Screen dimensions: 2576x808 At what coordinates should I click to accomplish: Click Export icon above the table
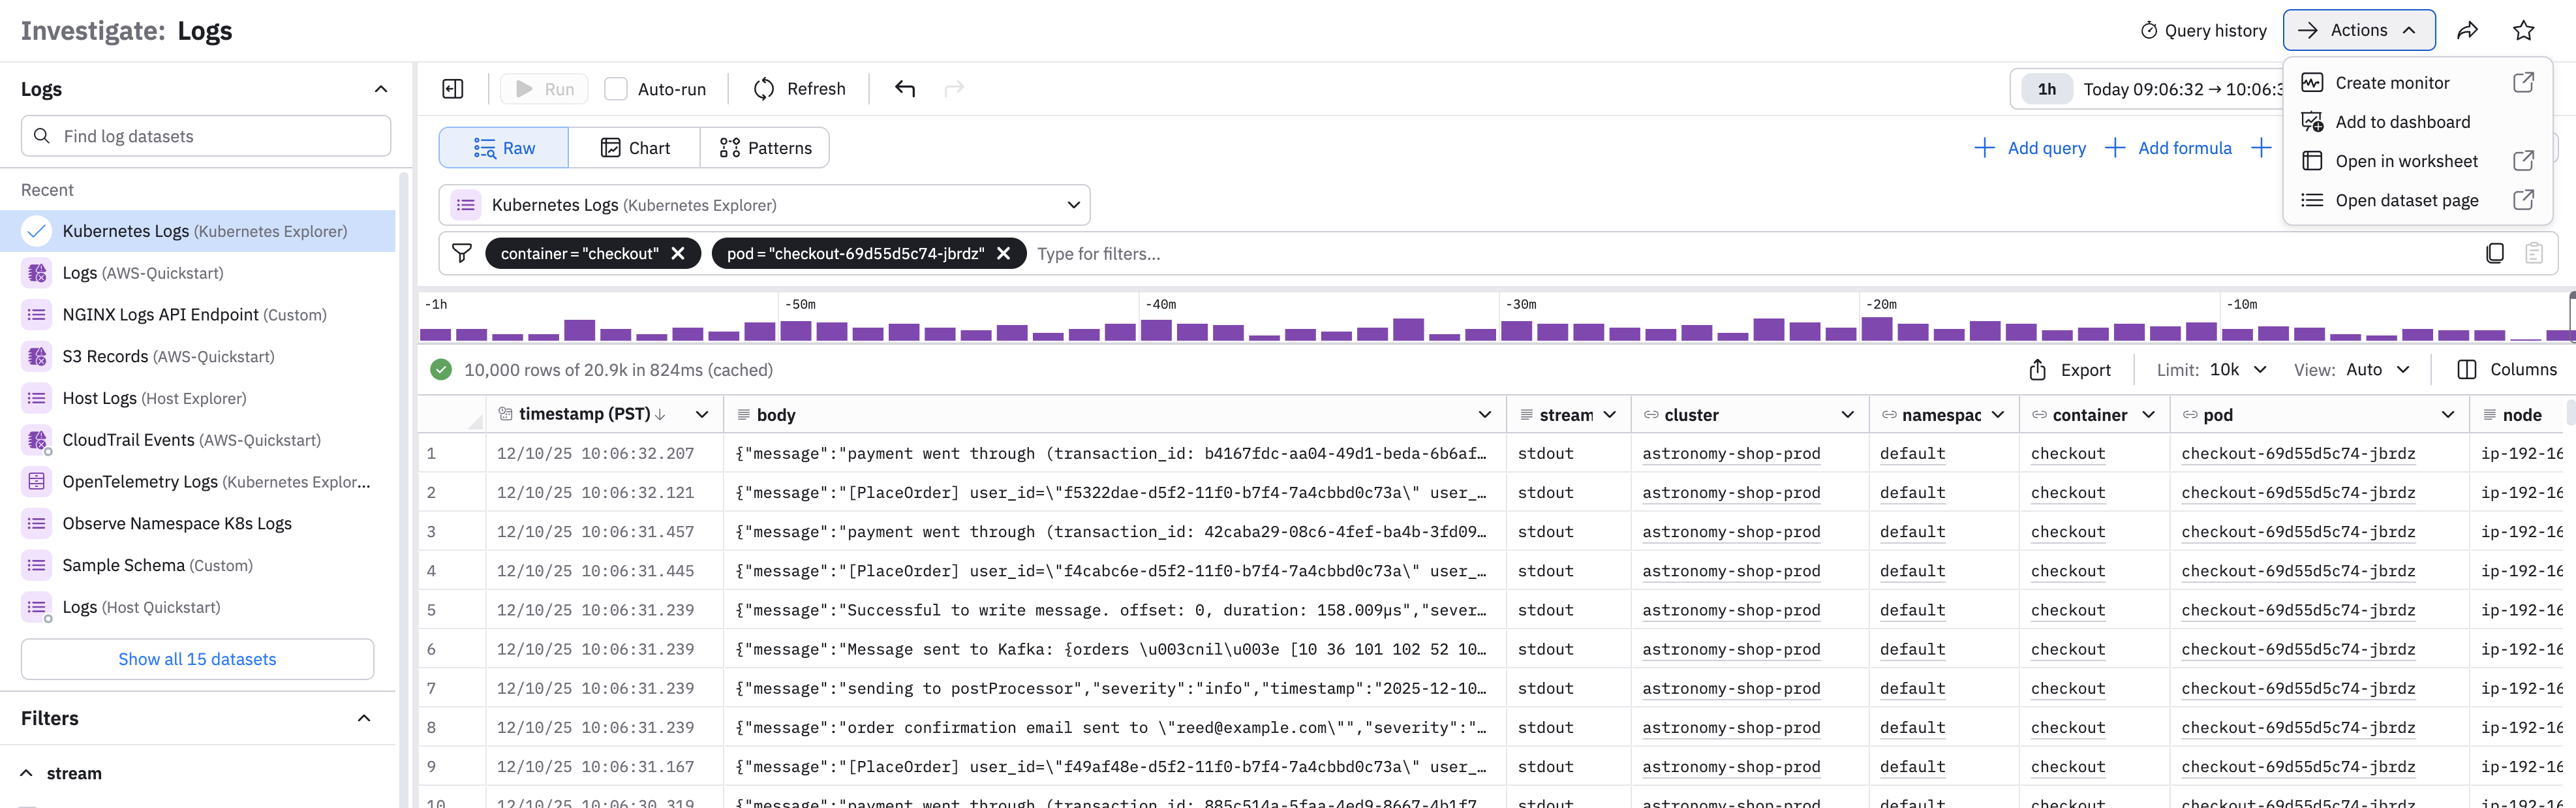click(2037, 370)
